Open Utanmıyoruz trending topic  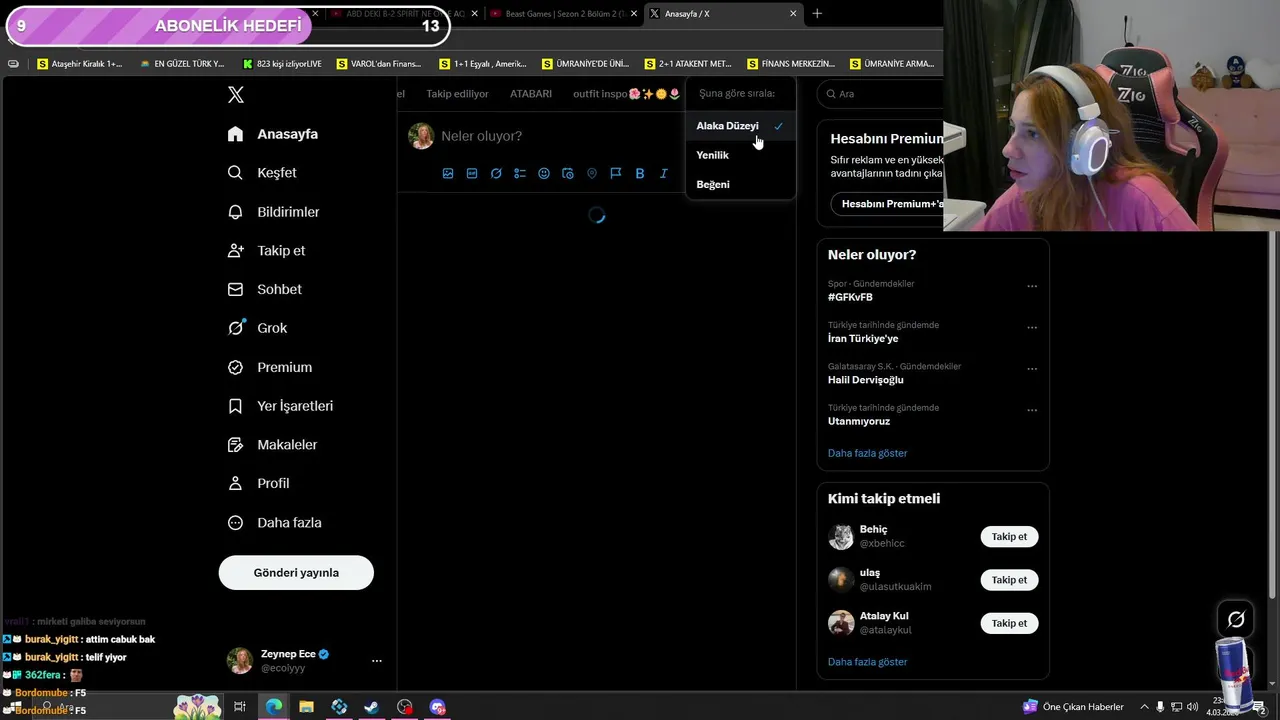[858, 421]
